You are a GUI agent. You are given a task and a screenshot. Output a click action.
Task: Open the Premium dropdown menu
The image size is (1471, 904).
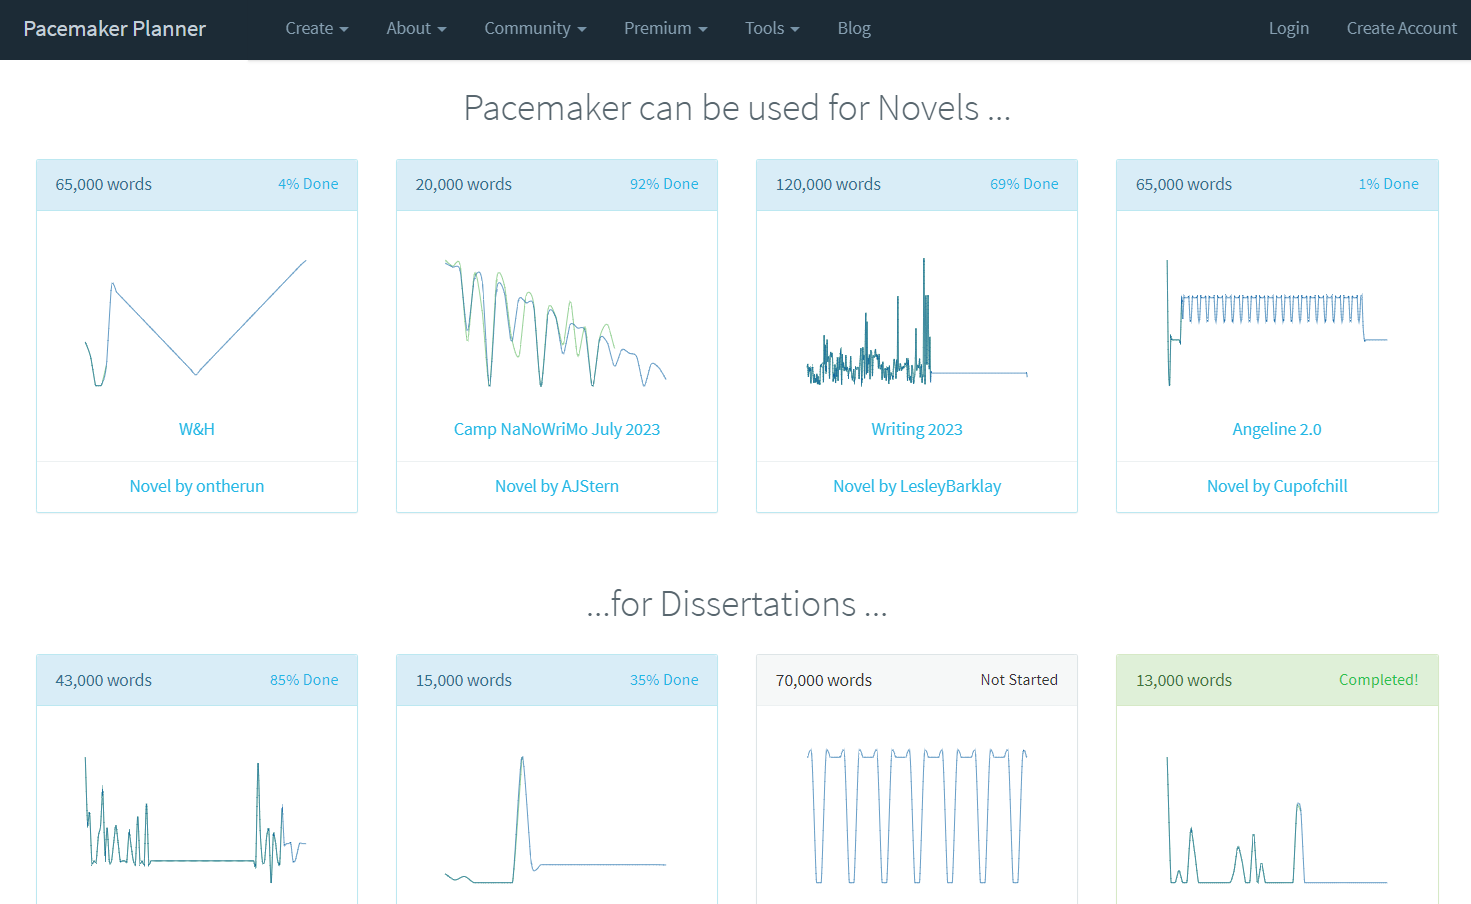665,29
